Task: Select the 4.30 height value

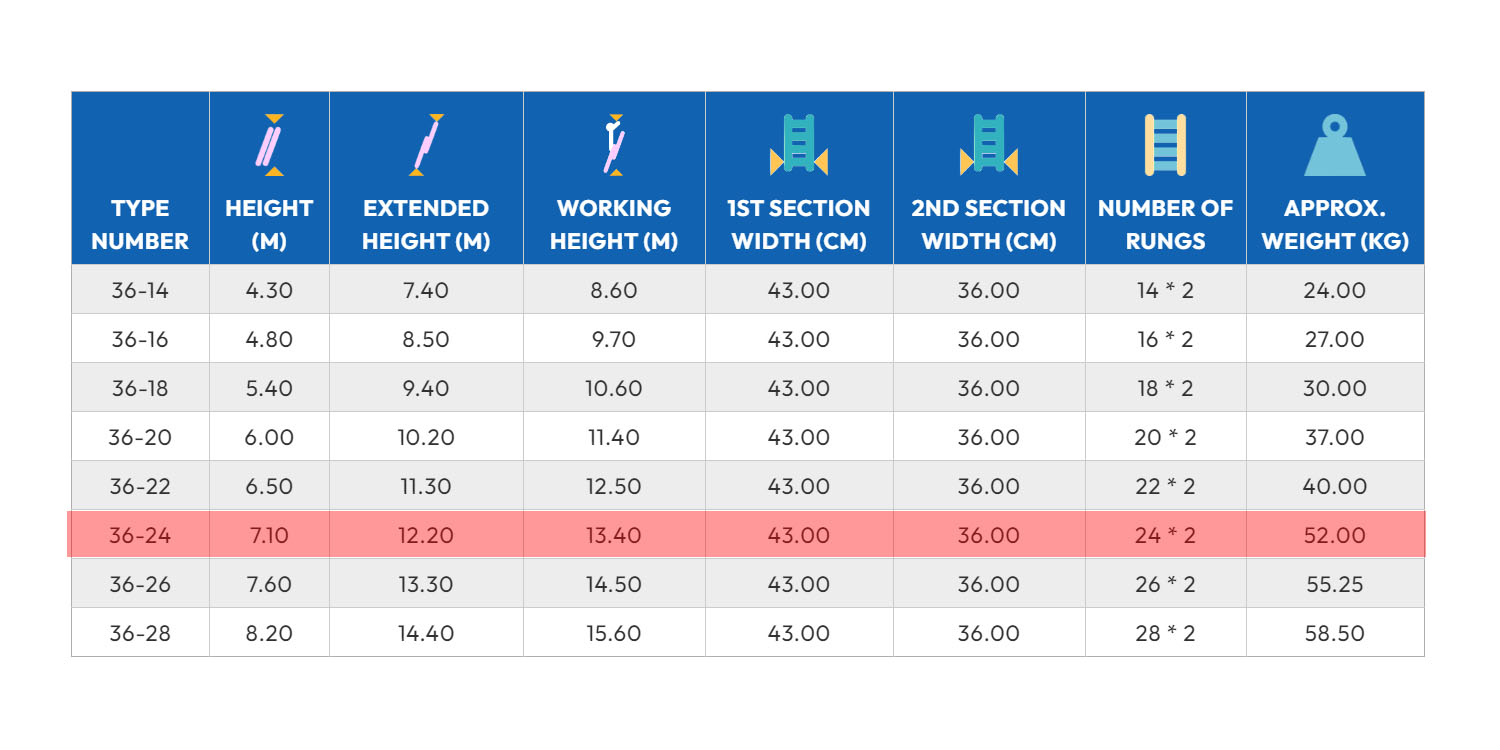Action: point(268,290)
